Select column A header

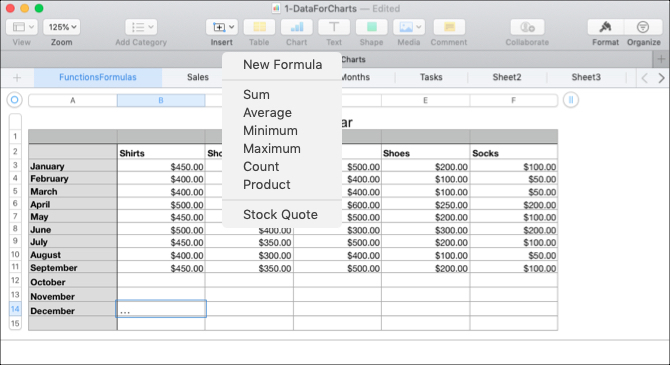73,100
